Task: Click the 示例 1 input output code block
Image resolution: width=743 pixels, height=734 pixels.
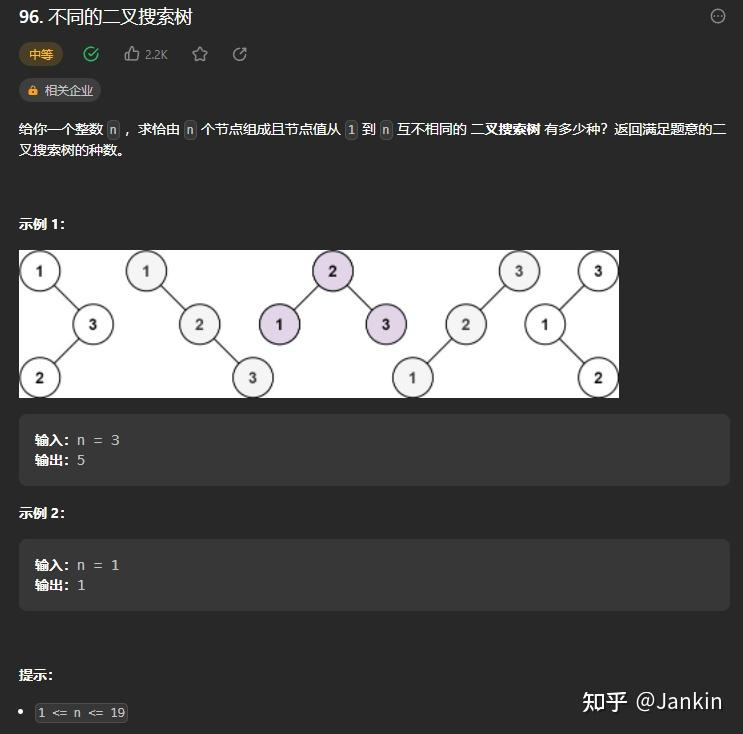Action: [374, 450]
